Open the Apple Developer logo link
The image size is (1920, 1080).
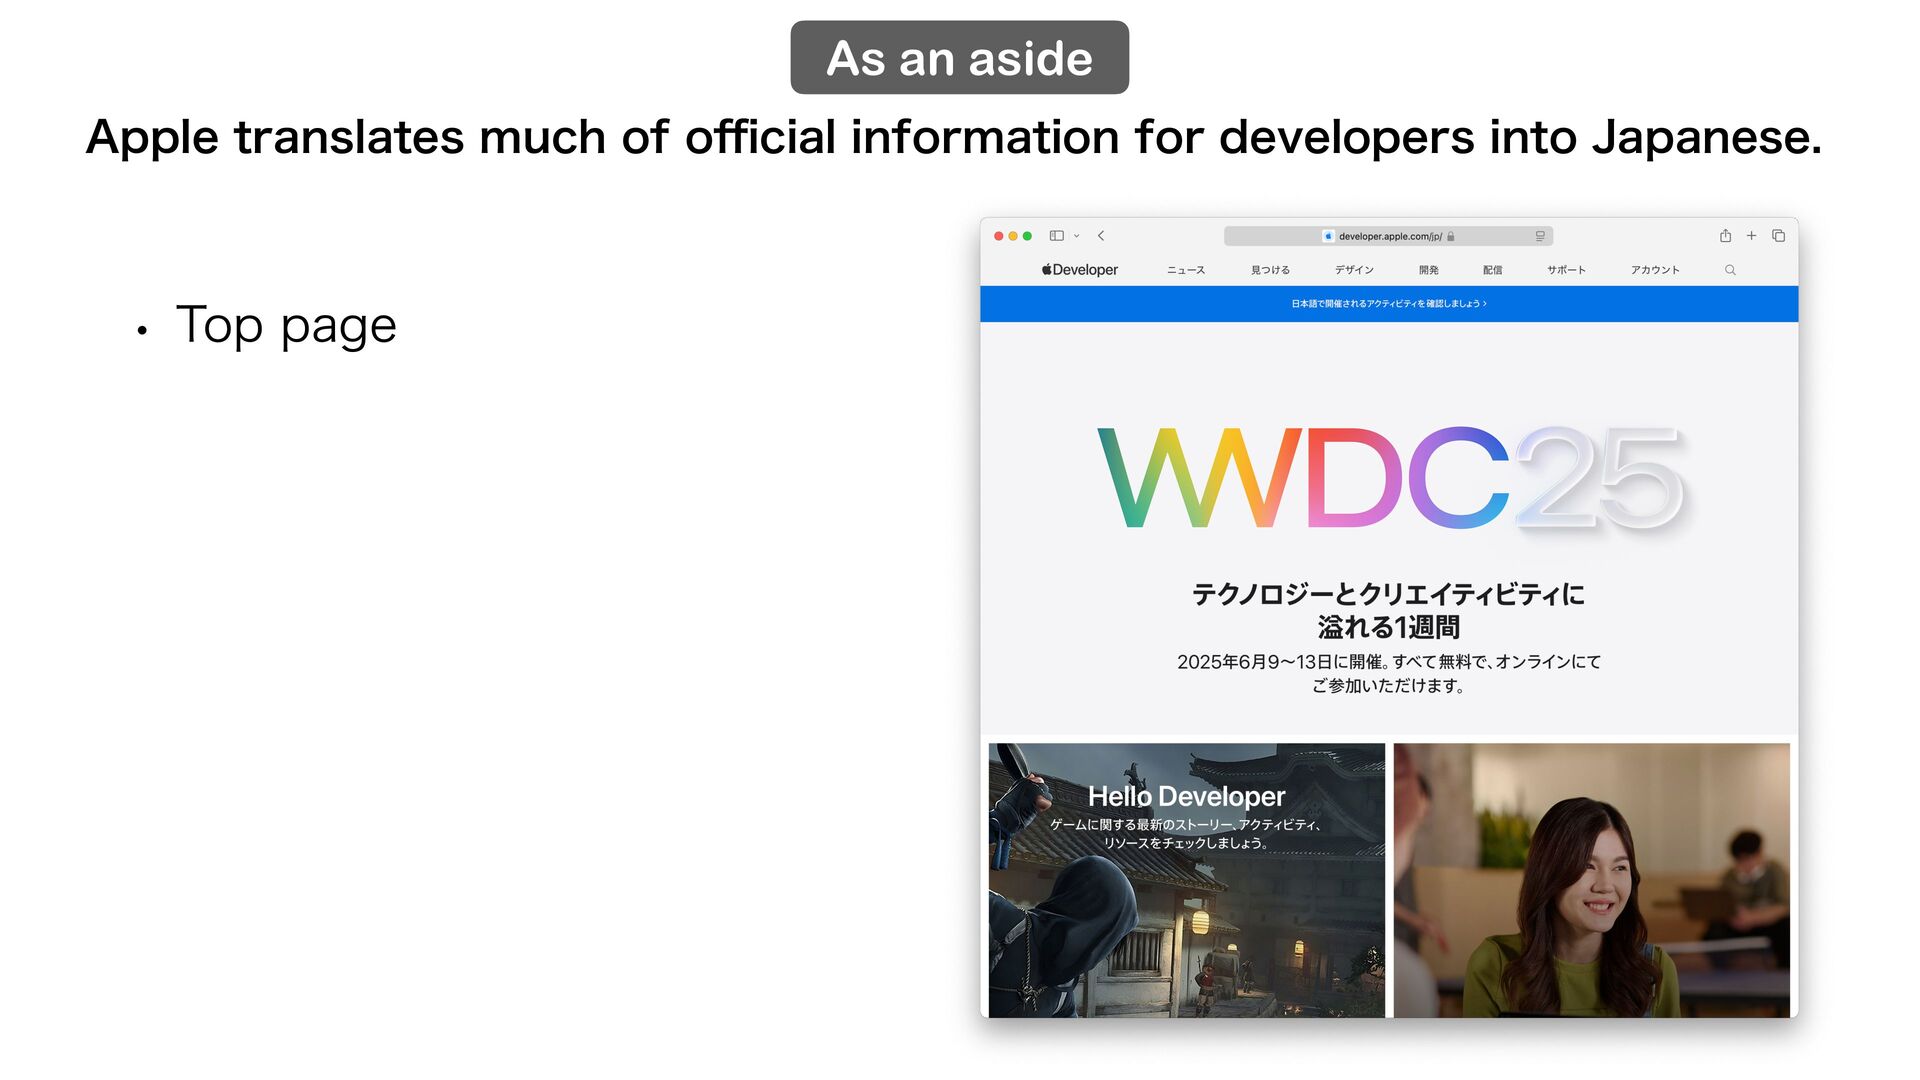point(1080,270)
